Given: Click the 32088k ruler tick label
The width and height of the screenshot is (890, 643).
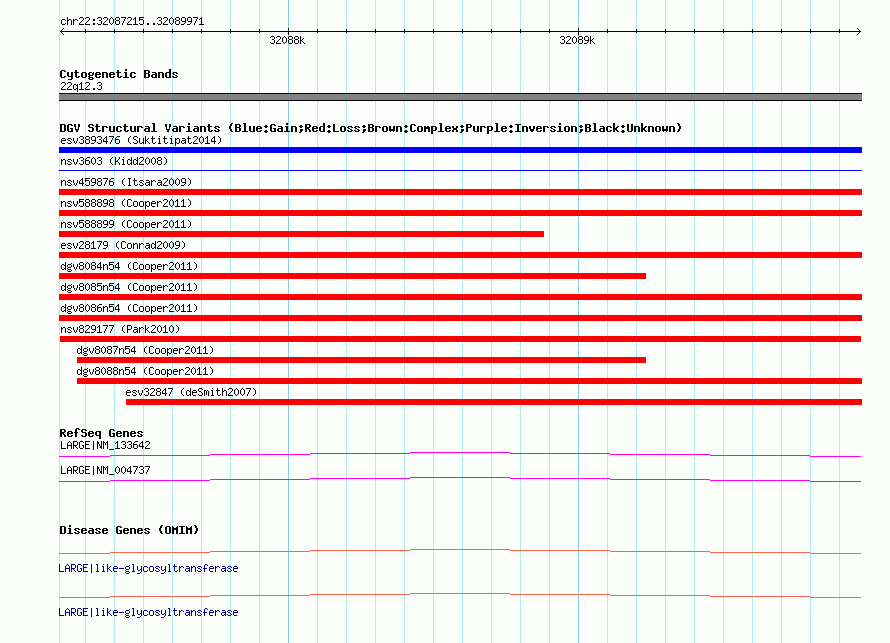Looking at the screenshot, I should click(287, 40).
